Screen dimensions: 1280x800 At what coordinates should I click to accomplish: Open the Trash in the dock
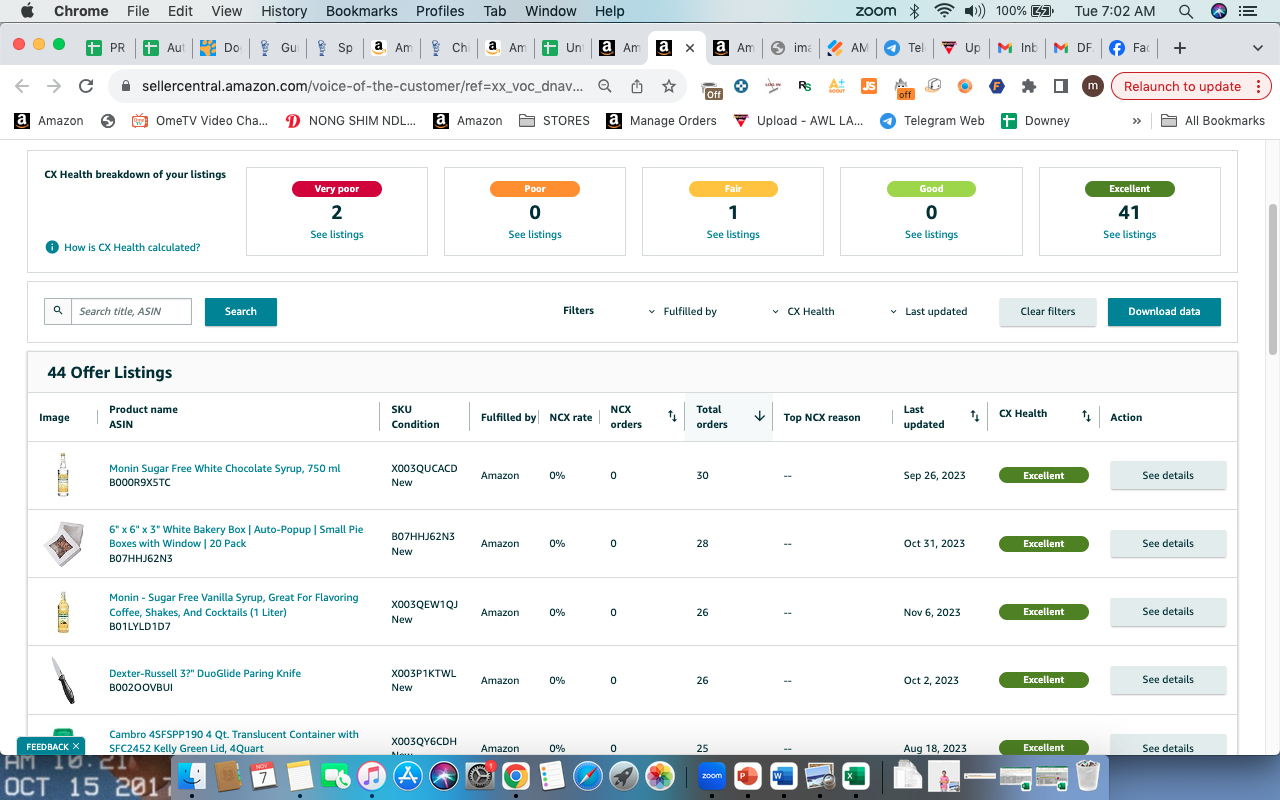point(1087,775)
